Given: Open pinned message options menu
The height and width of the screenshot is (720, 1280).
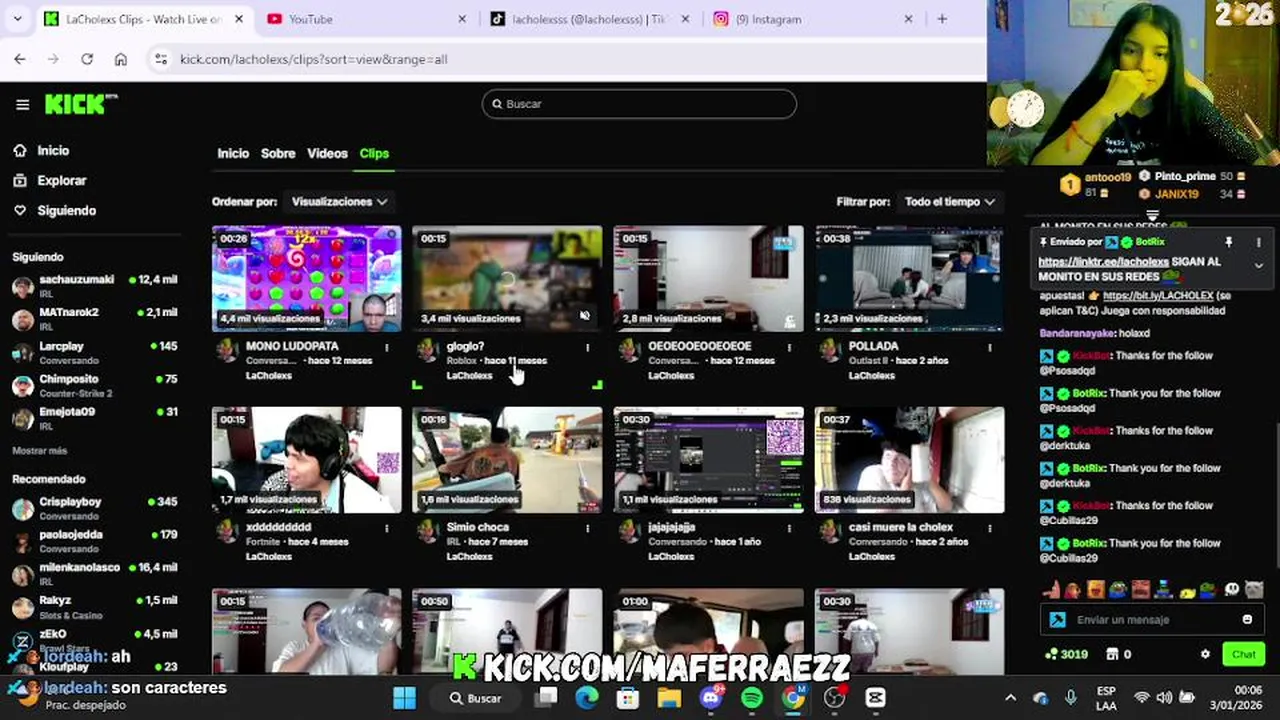Looking at the screenshot, I should (1258, 242).
